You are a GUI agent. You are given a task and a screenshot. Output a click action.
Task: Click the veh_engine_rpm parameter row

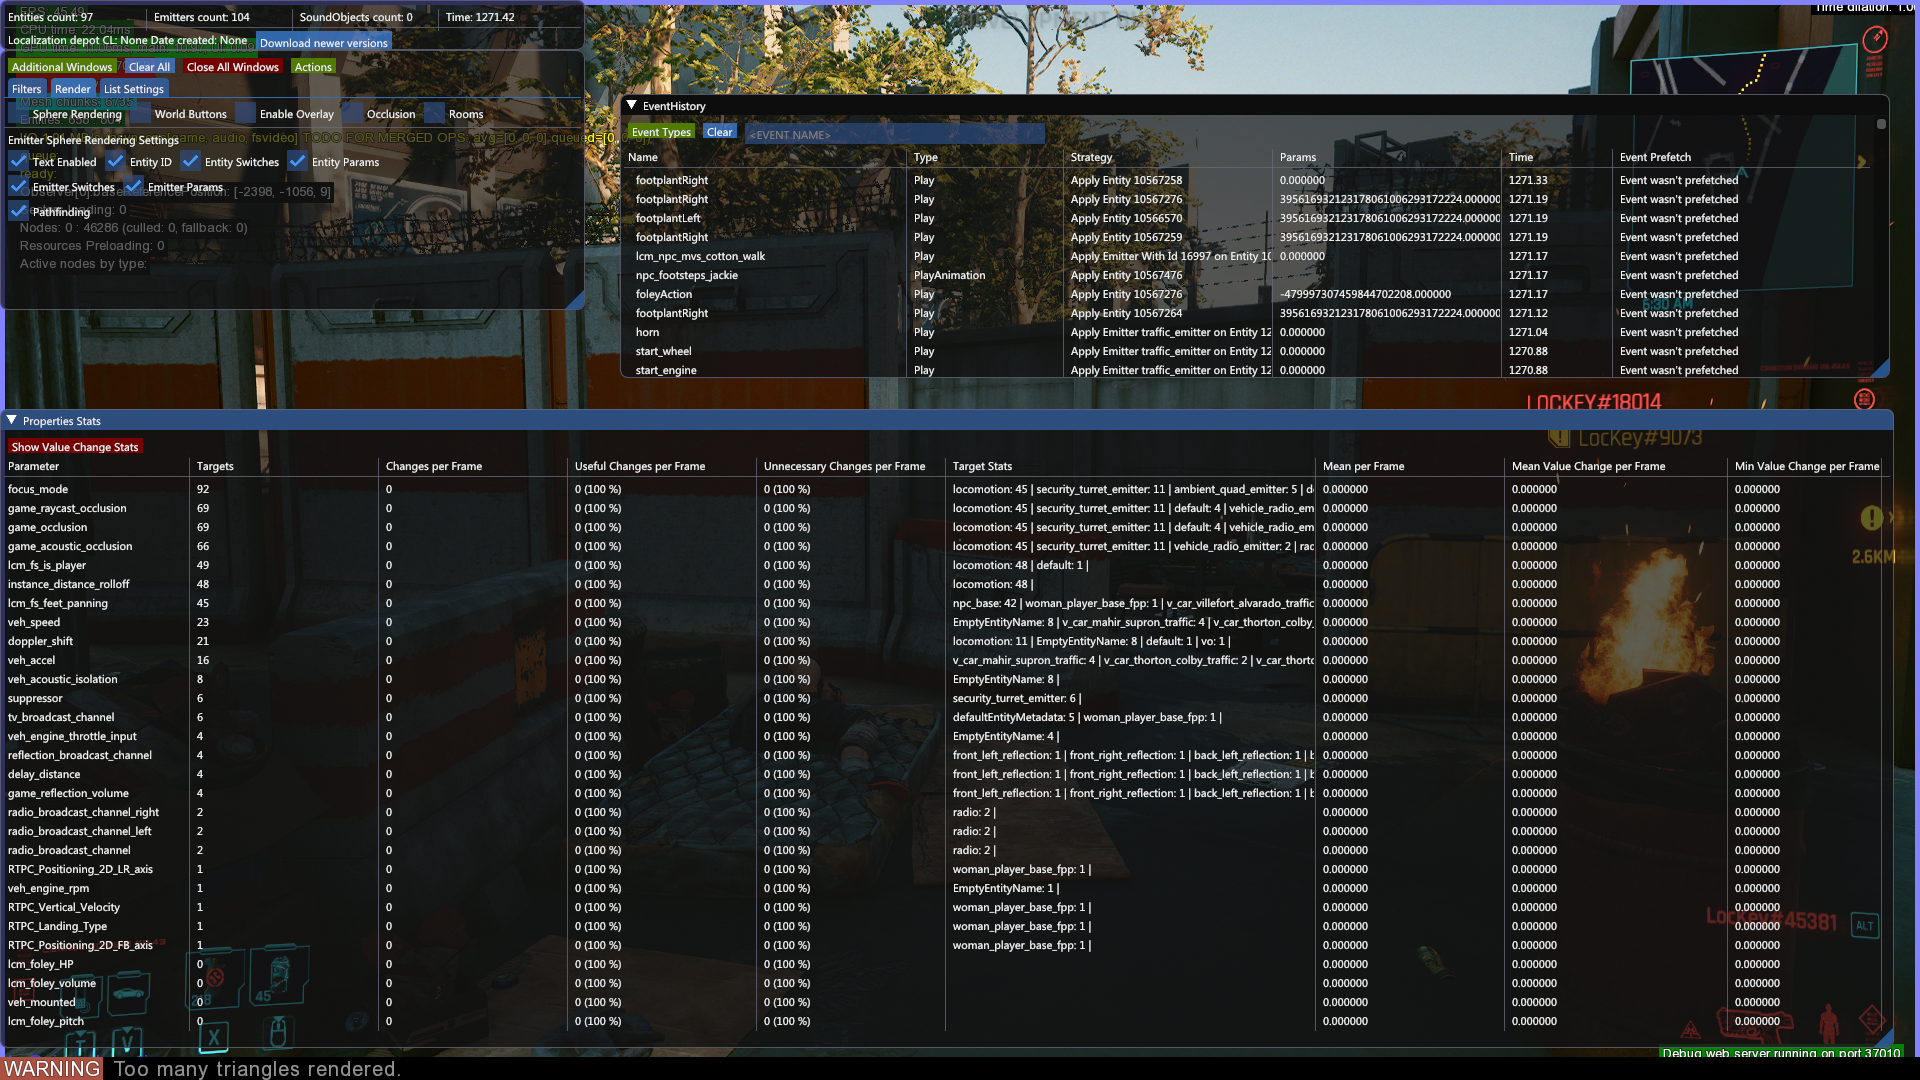click(x=945, y=888)
